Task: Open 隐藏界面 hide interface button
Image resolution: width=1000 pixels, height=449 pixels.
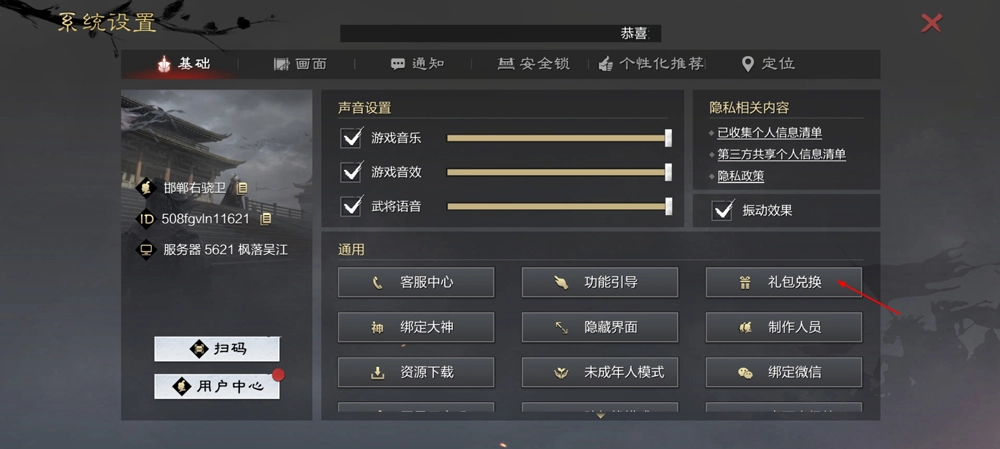Action: [x=600, y=327]
